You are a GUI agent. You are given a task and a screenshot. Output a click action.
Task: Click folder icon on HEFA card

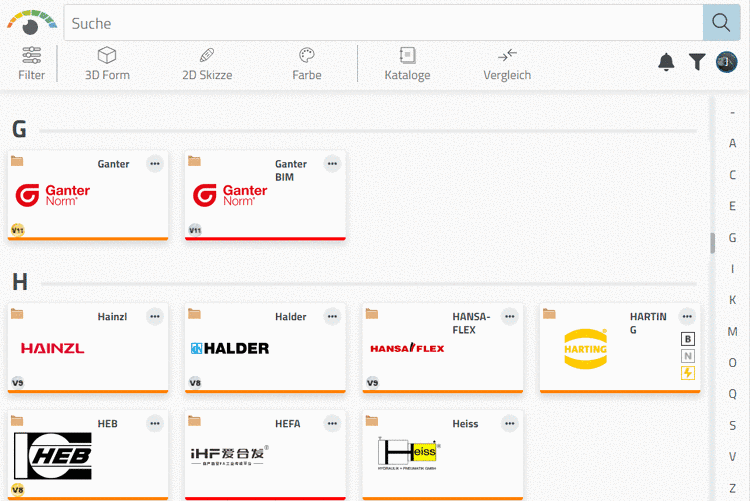194,421
